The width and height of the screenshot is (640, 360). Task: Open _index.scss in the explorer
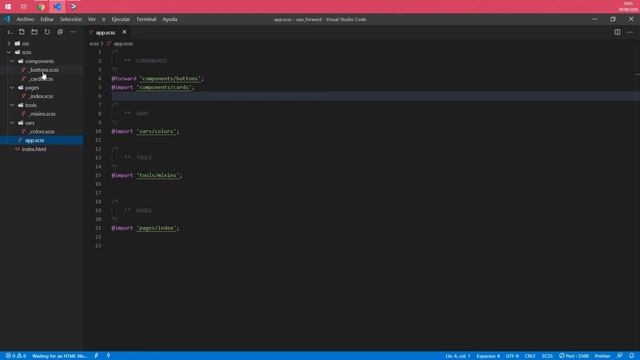pyautogui.click(x=42, y=96)
